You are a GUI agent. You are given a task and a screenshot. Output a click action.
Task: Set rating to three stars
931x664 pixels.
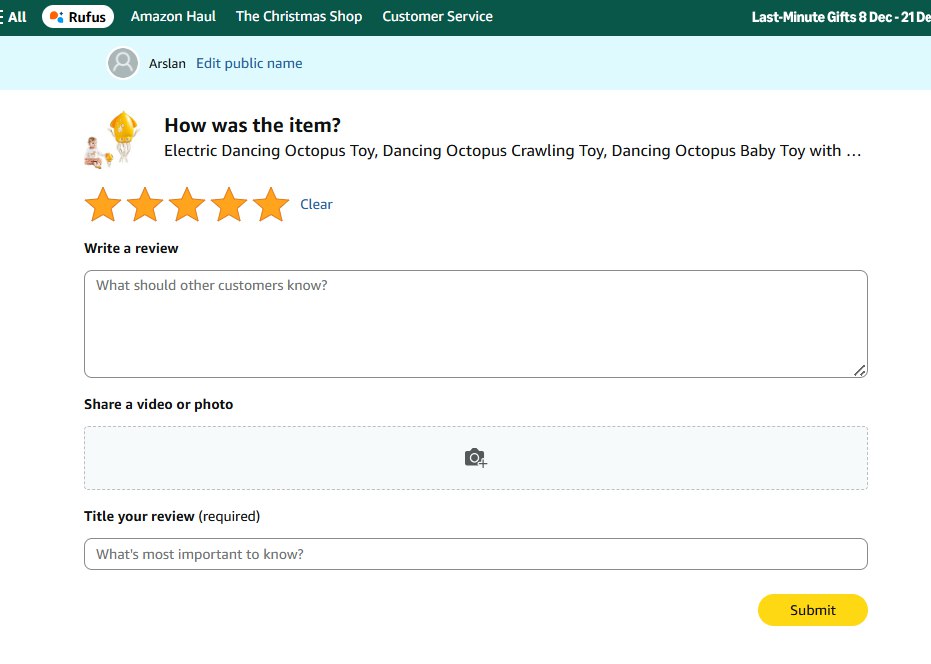click(187, 205)
